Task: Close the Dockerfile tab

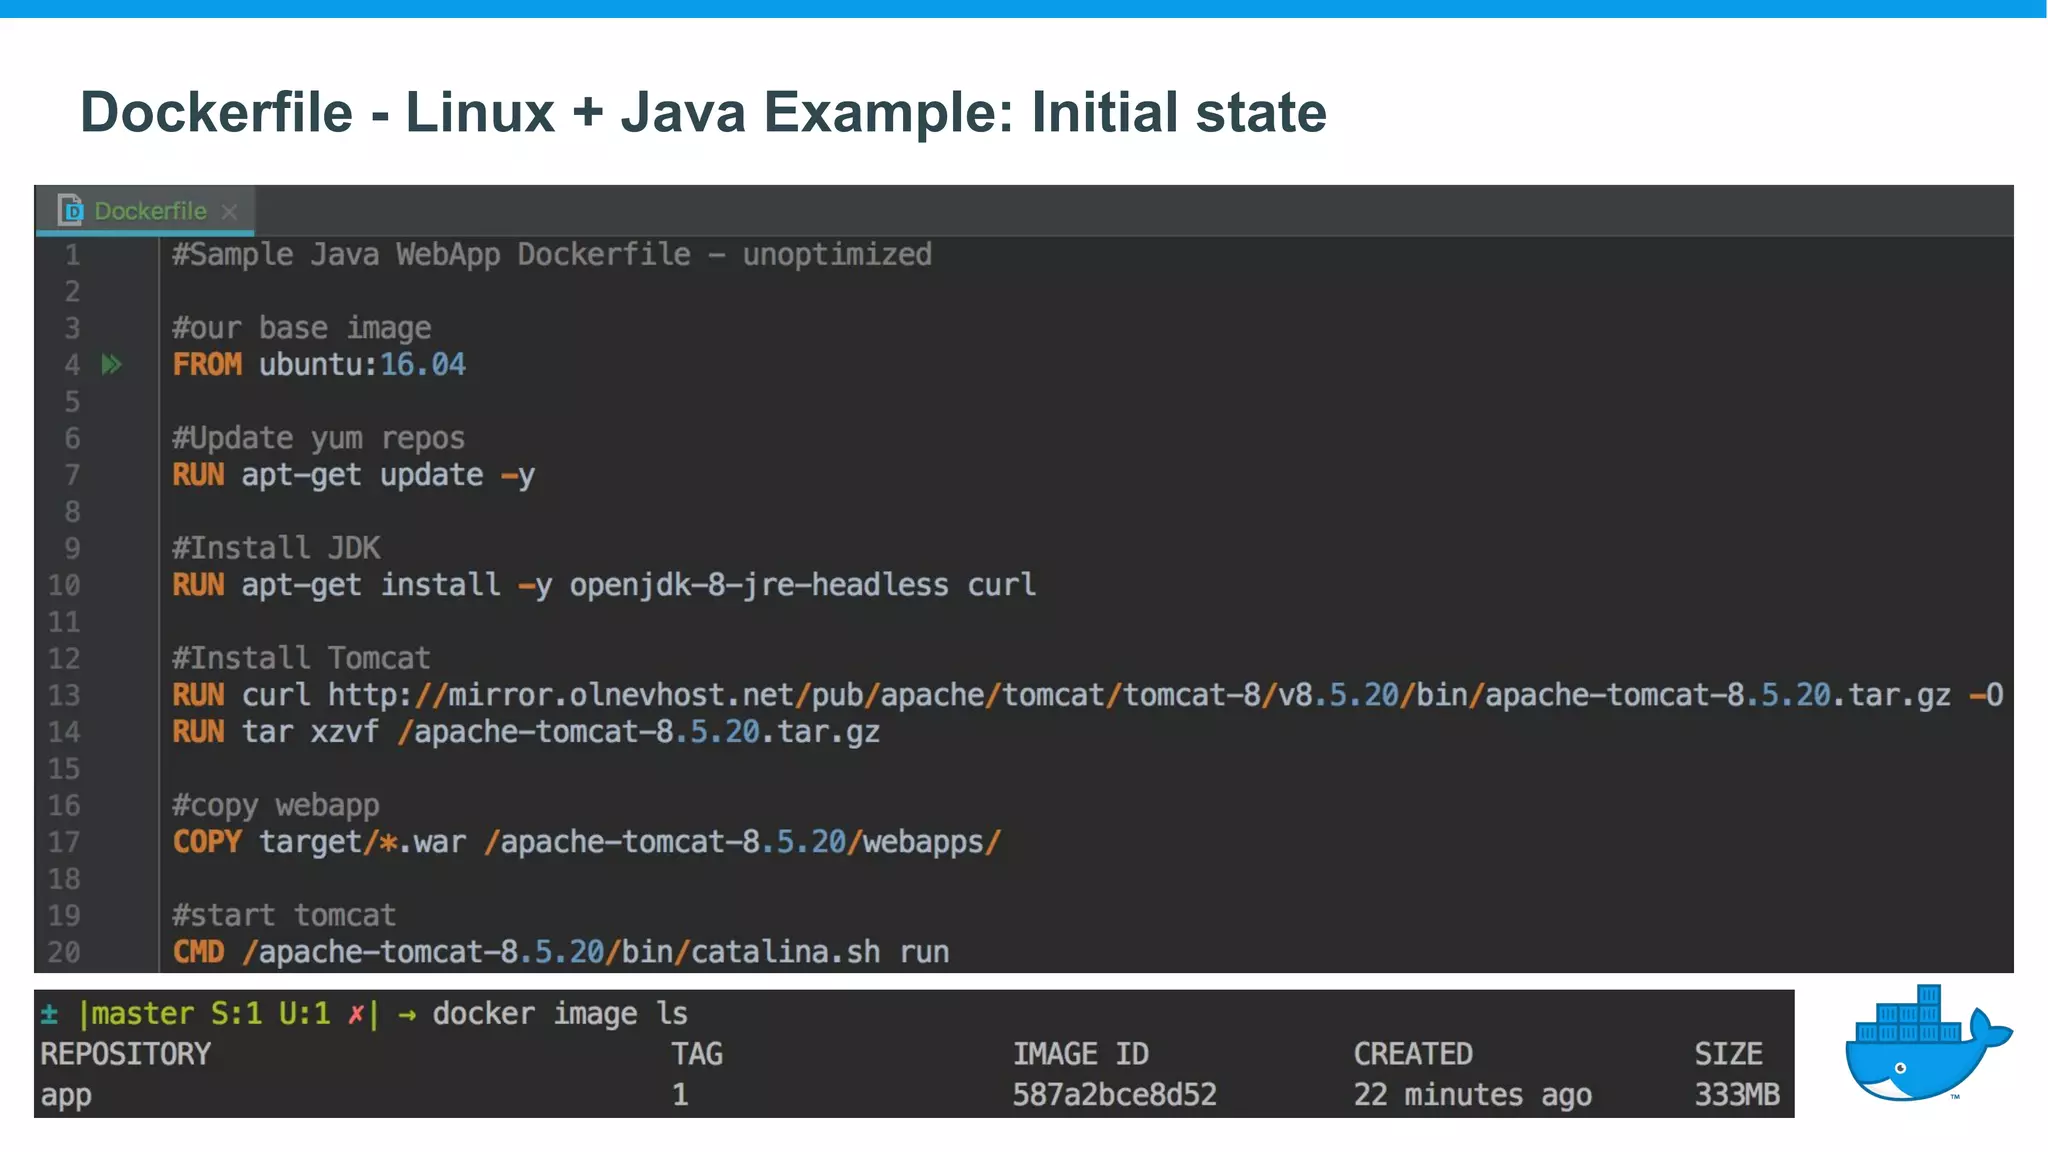Action: point(229,212)
